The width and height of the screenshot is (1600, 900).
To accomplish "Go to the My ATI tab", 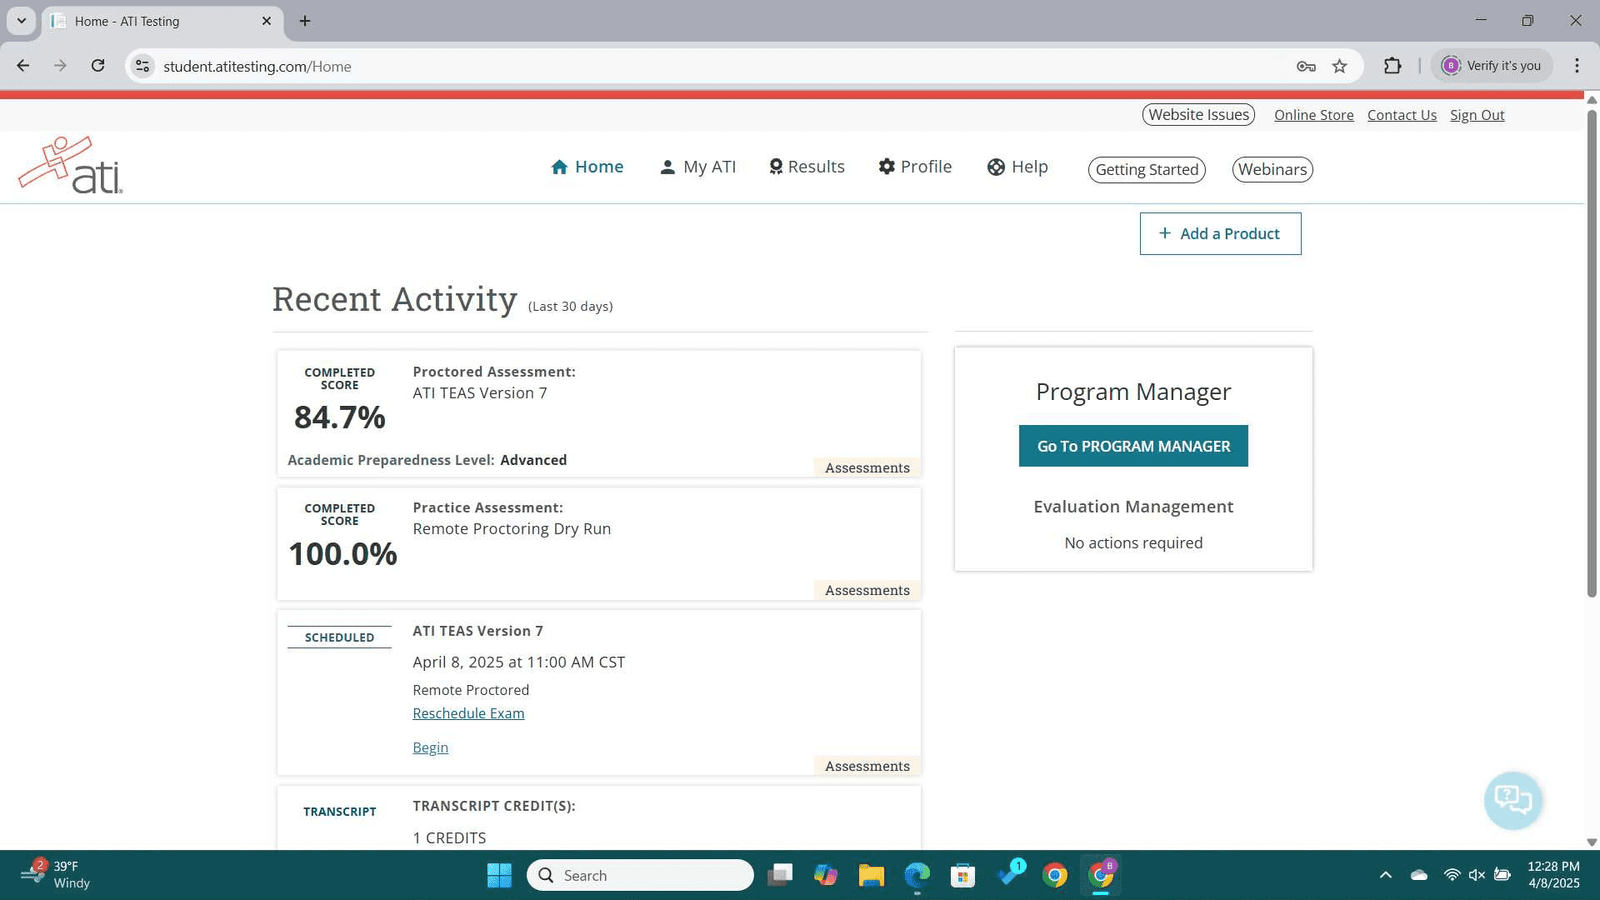I will [698, 167].
